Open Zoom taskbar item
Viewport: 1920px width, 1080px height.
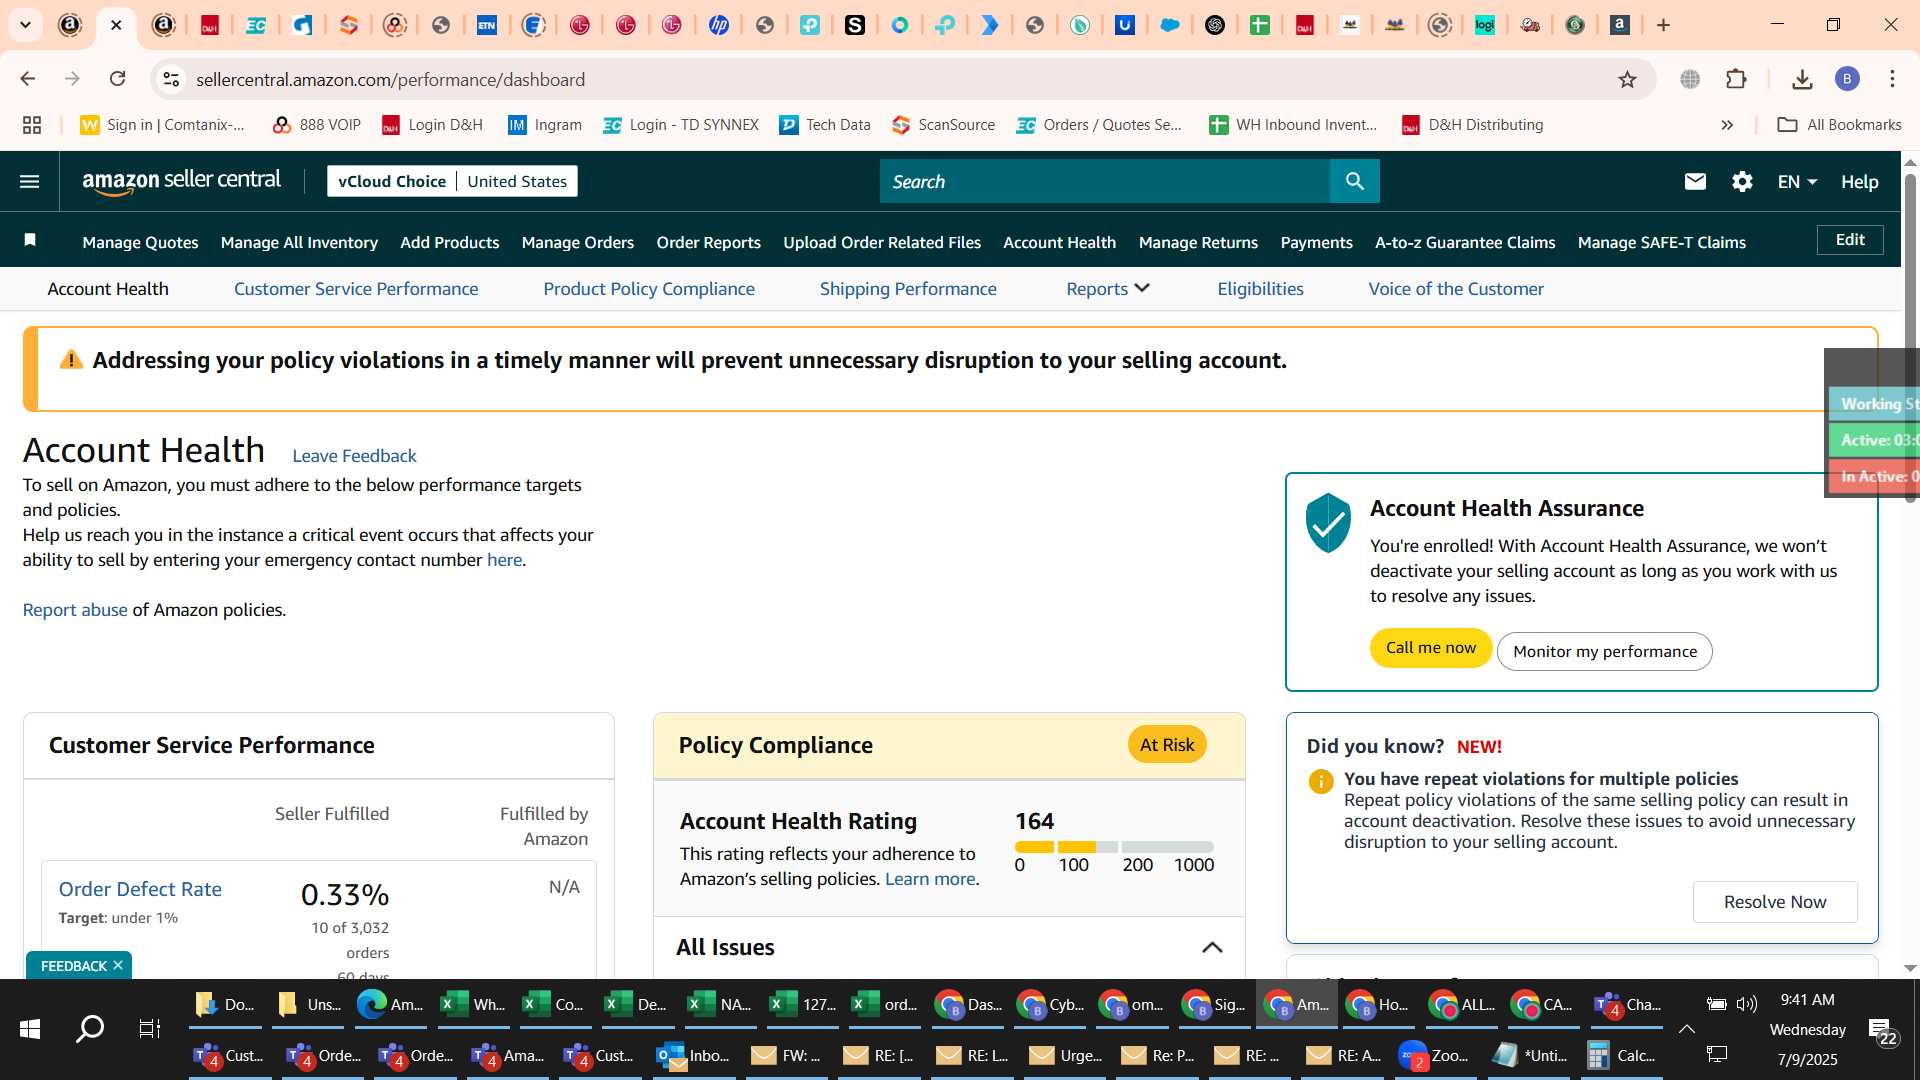coord(1434,1056)
